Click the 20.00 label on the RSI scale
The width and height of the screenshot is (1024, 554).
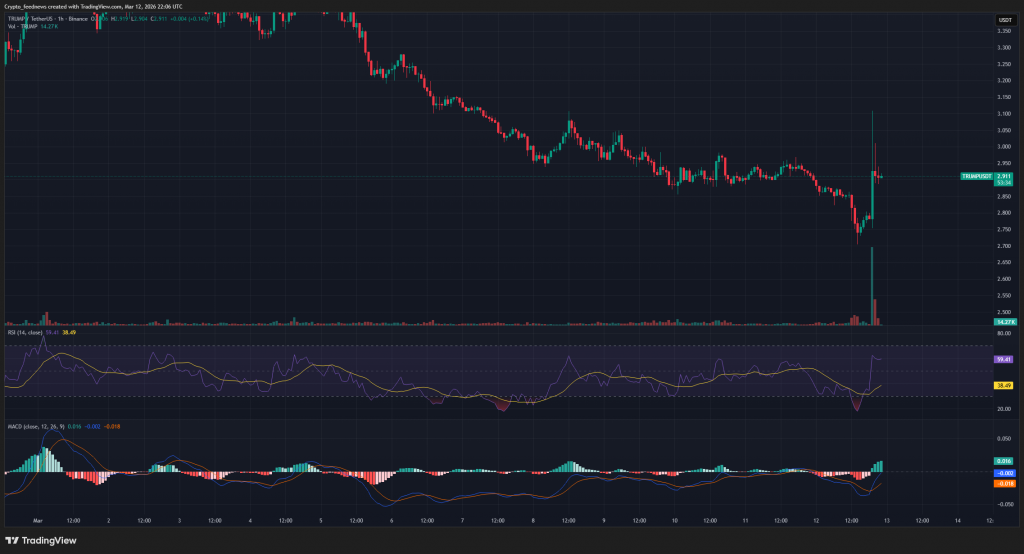pos(1004,409)
